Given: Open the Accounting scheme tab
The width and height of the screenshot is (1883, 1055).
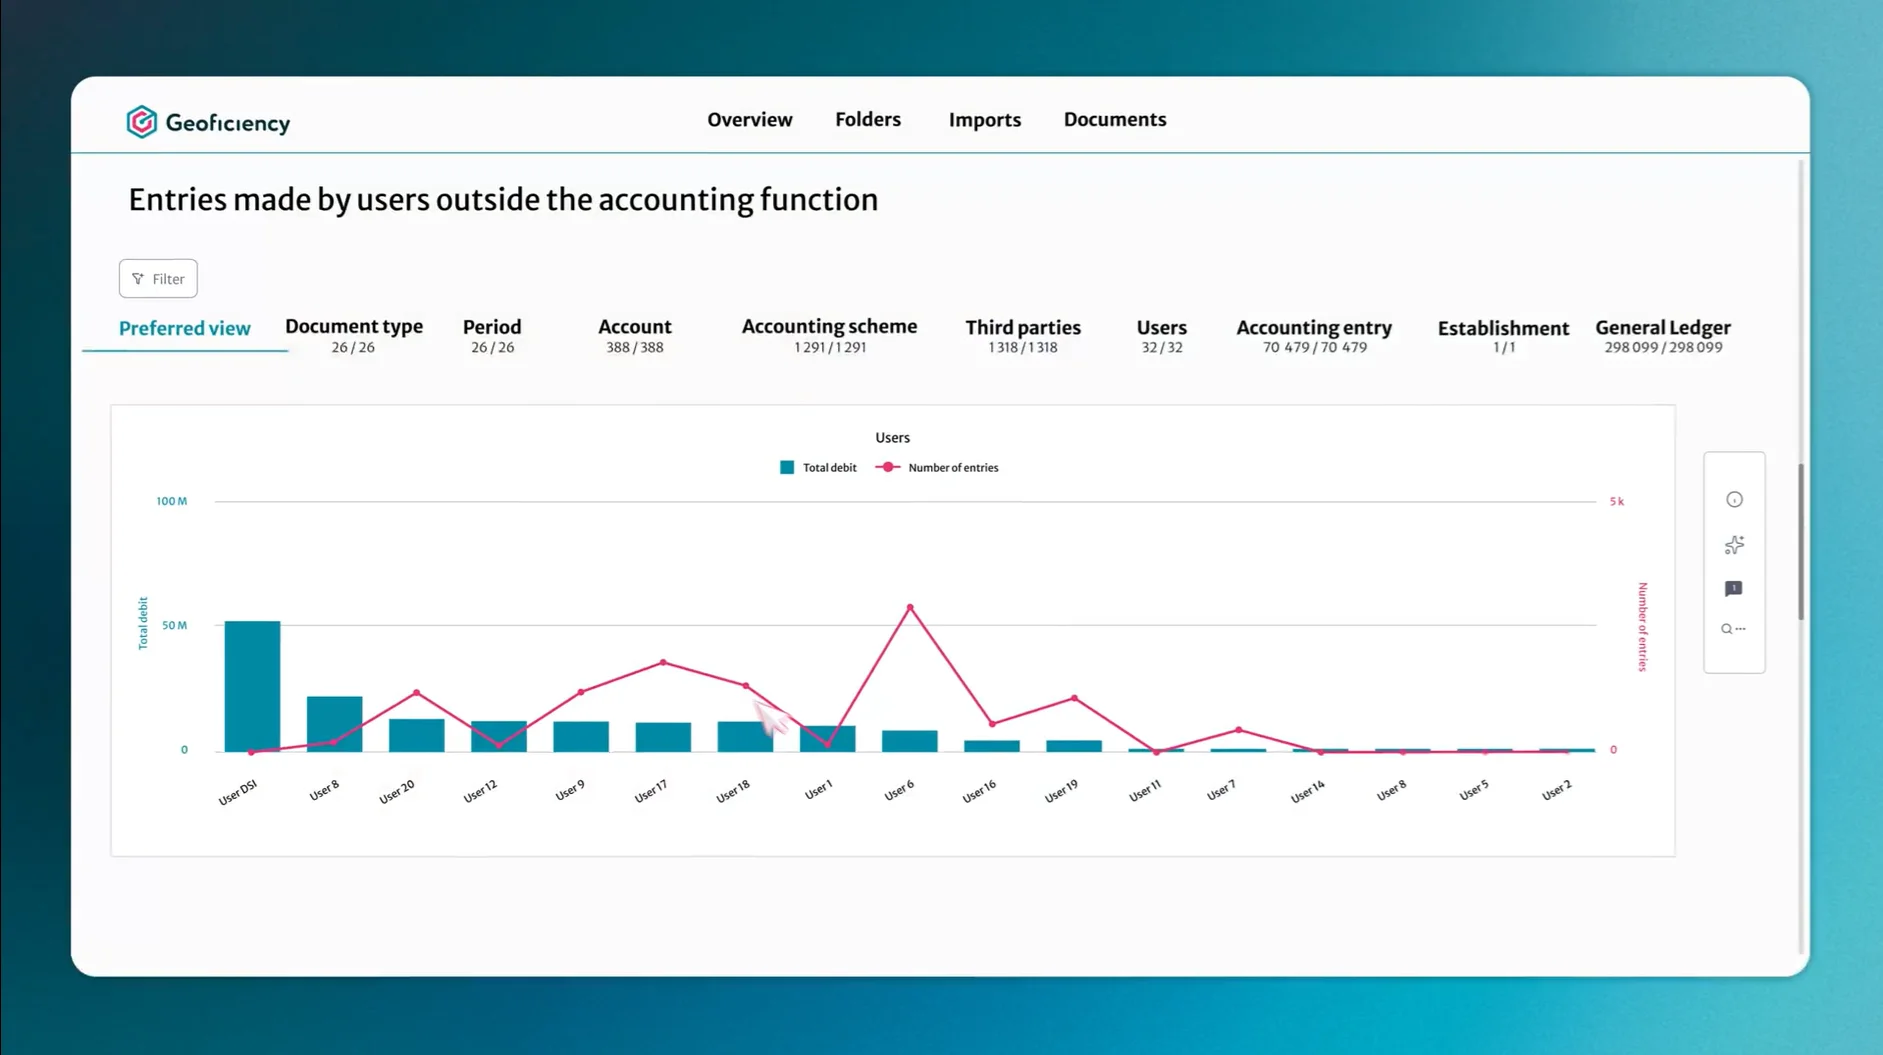Looking at the screenshot, I should click(x=829, y=335).
